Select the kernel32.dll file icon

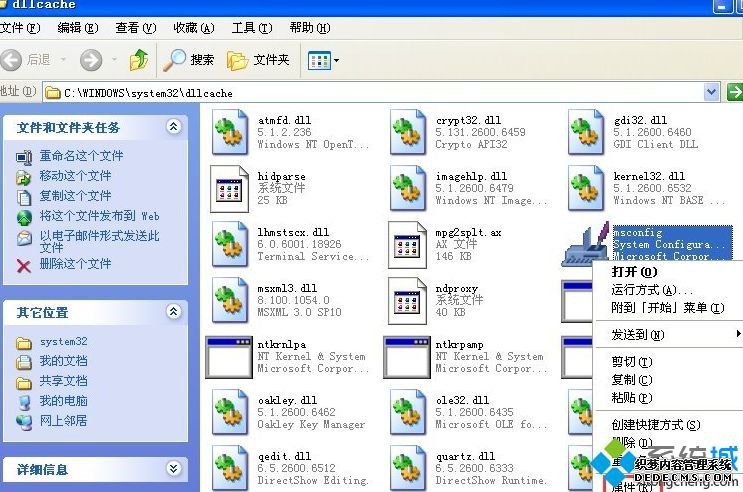click(587, 188)
